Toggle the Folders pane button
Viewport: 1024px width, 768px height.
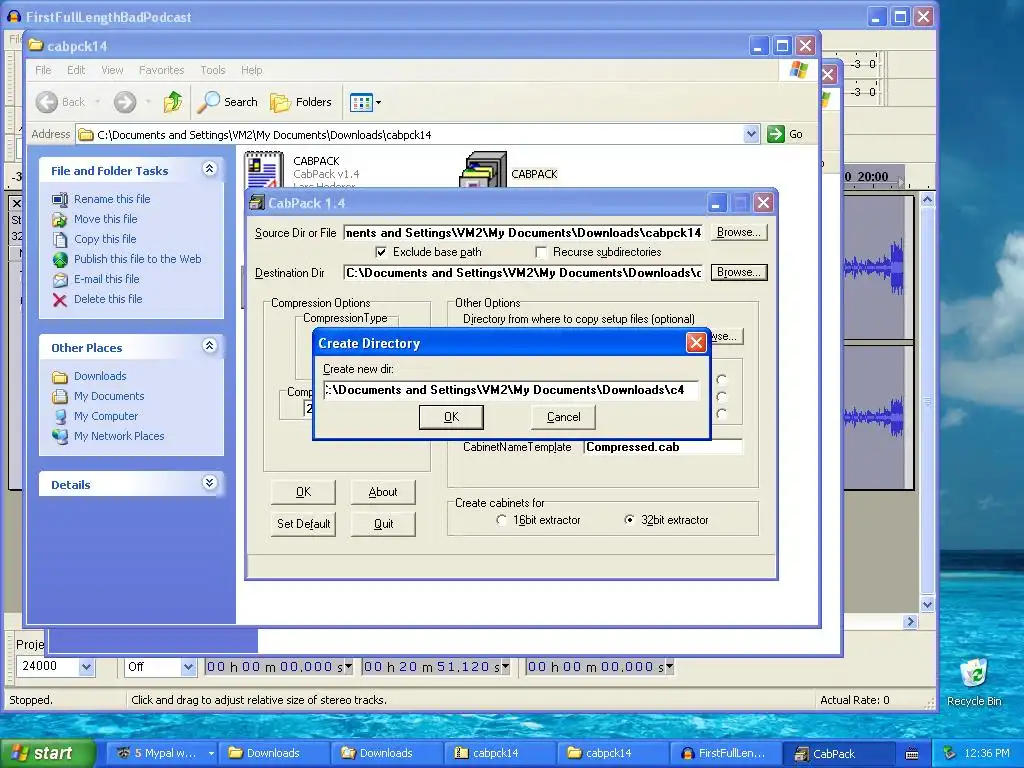coord(301,102)
